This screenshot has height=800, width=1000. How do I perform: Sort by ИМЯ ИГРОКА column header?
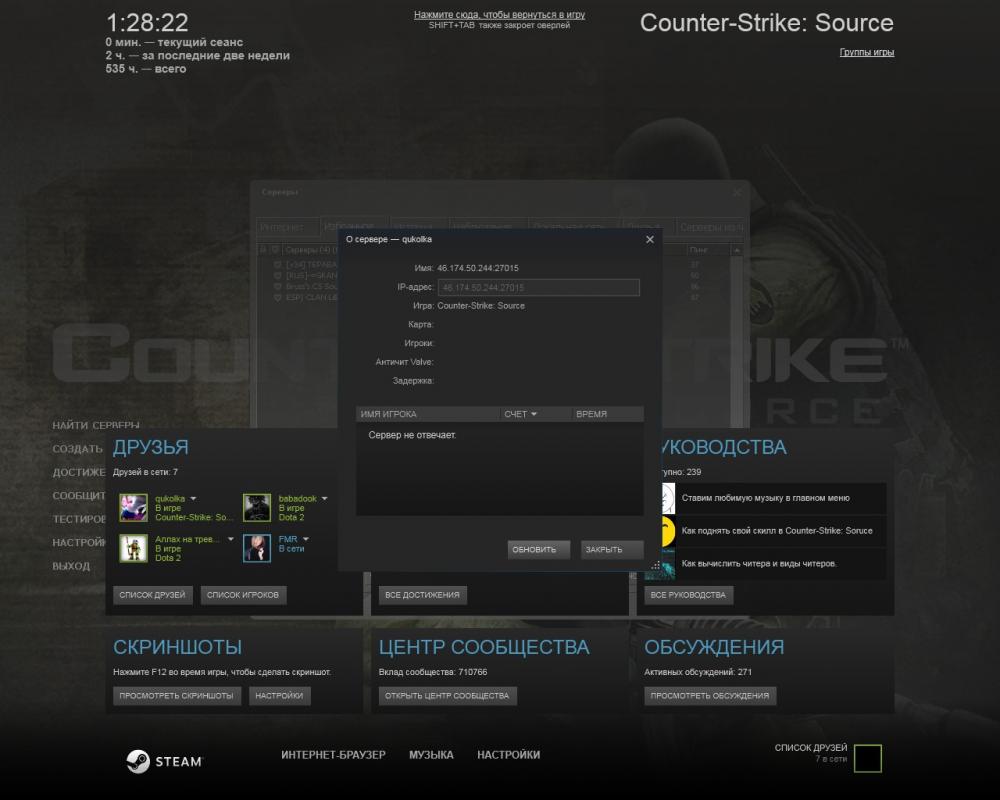428,414
